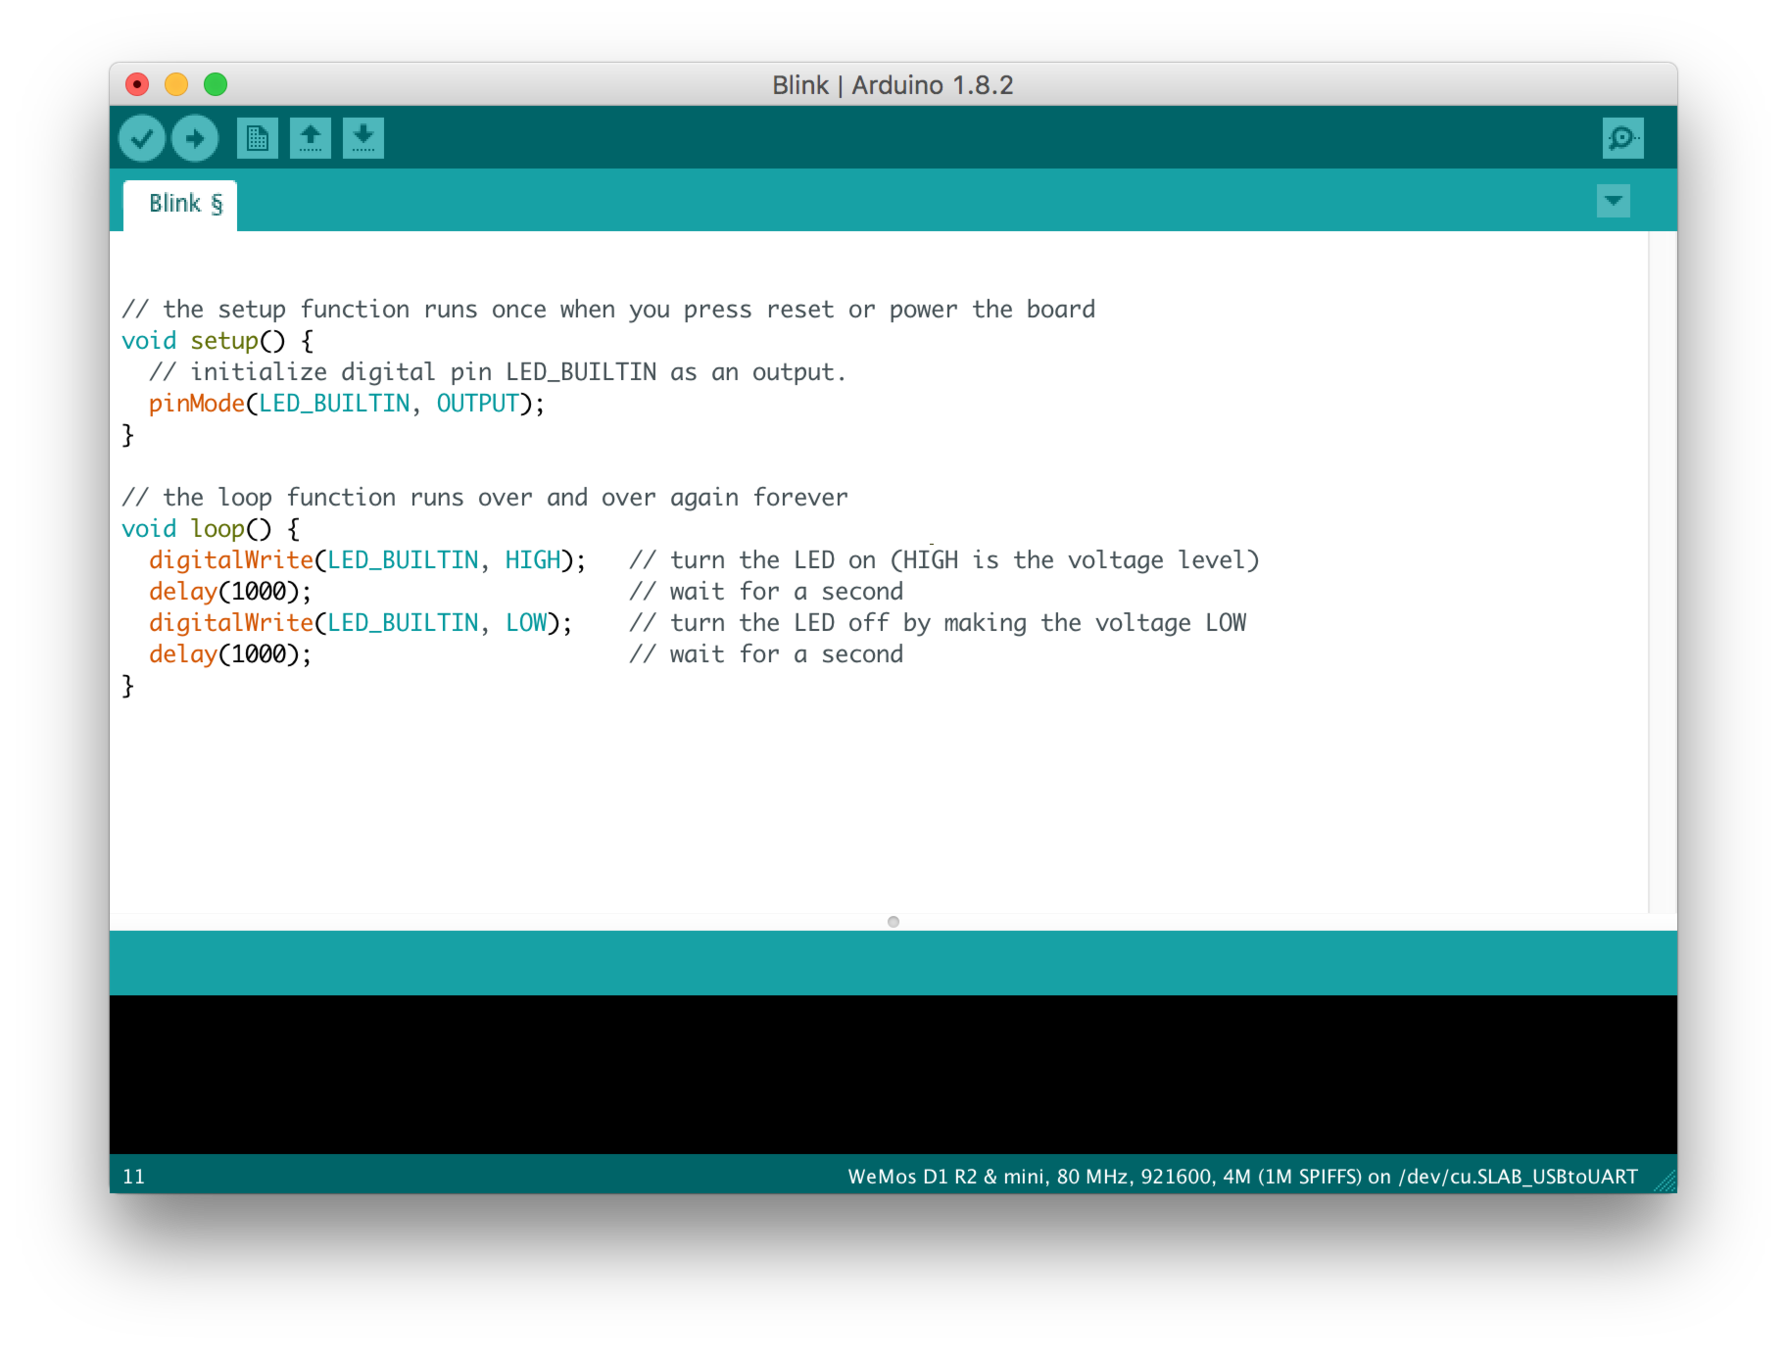Click the black console output area

point(893,1075)
